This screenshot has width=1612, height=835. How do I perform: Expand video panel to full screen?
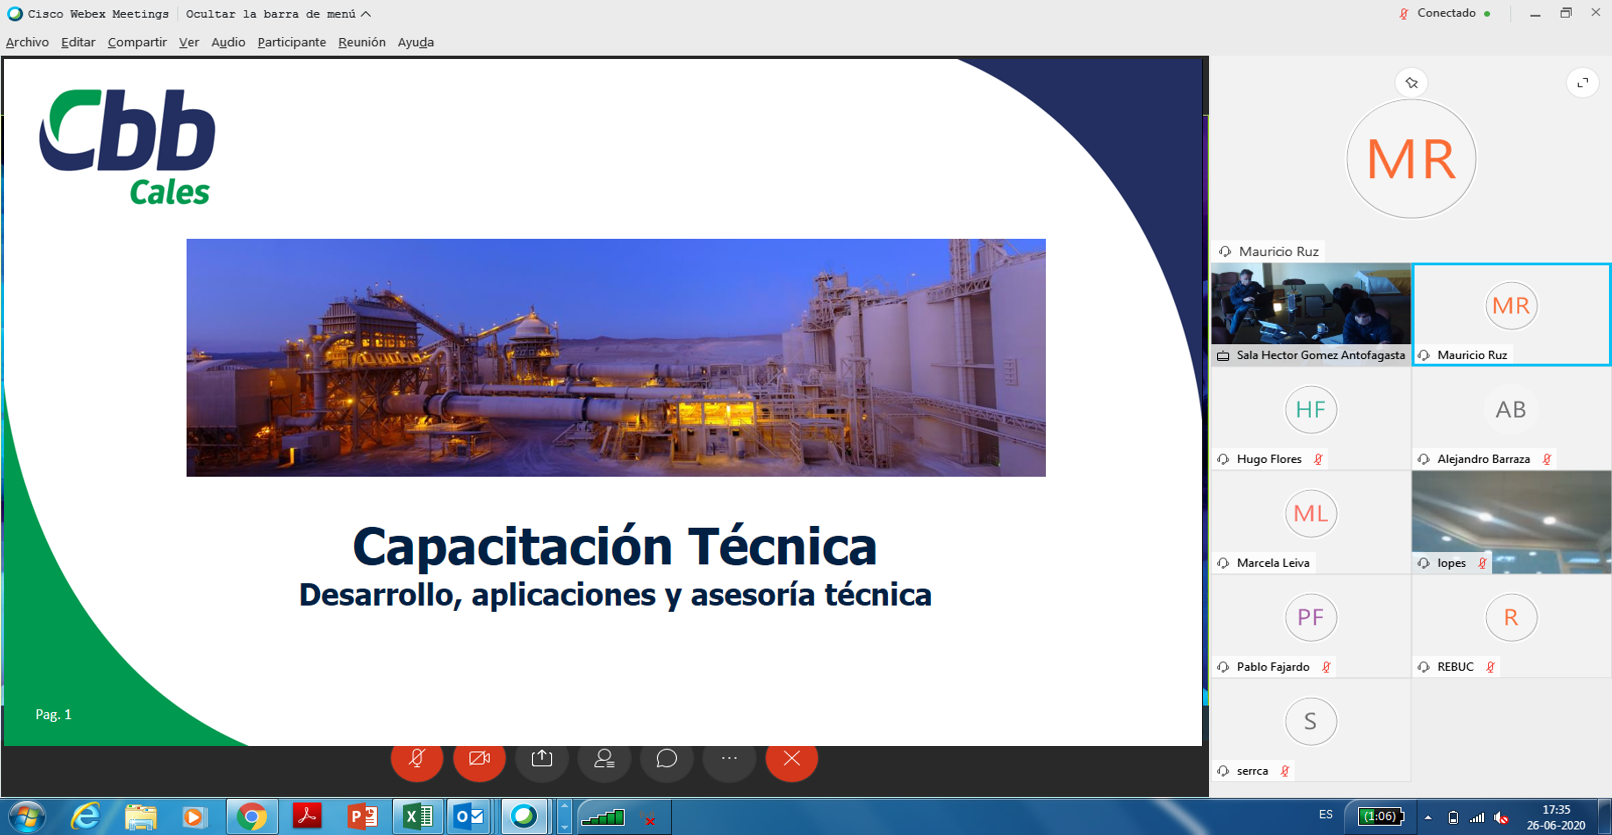[x=1582, y=83]
